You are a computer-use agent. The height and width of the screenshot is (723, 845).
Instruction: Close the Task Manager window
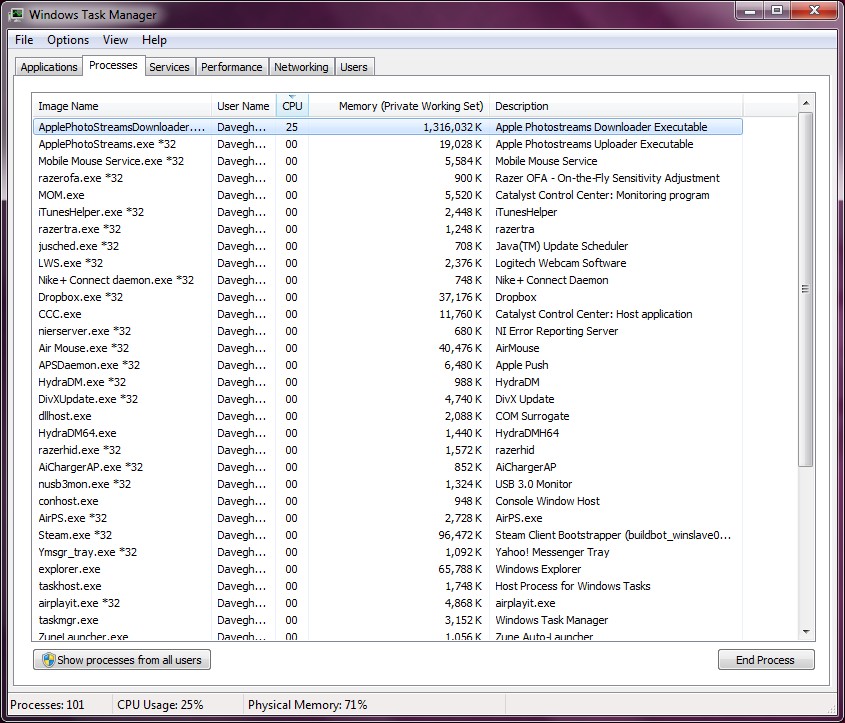point(815,11)
